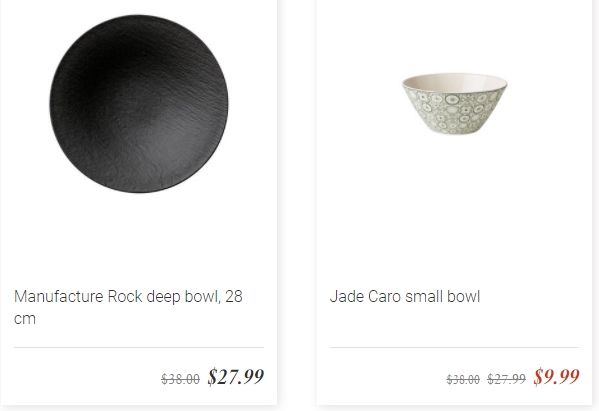This screenshot has width=599, height=411.
Task: Open the black Manufacture Rock bowl image
Action: 139,104
